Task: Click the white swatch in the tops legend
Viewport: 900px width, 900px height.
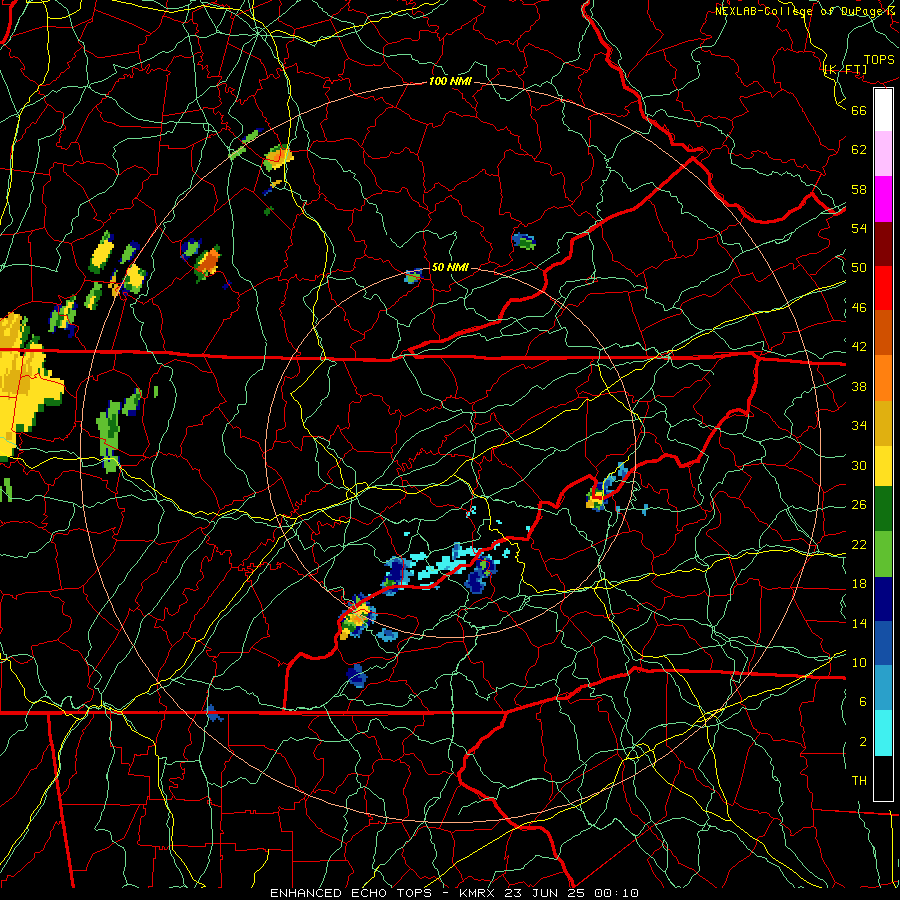Action: [x=883, y=110]
